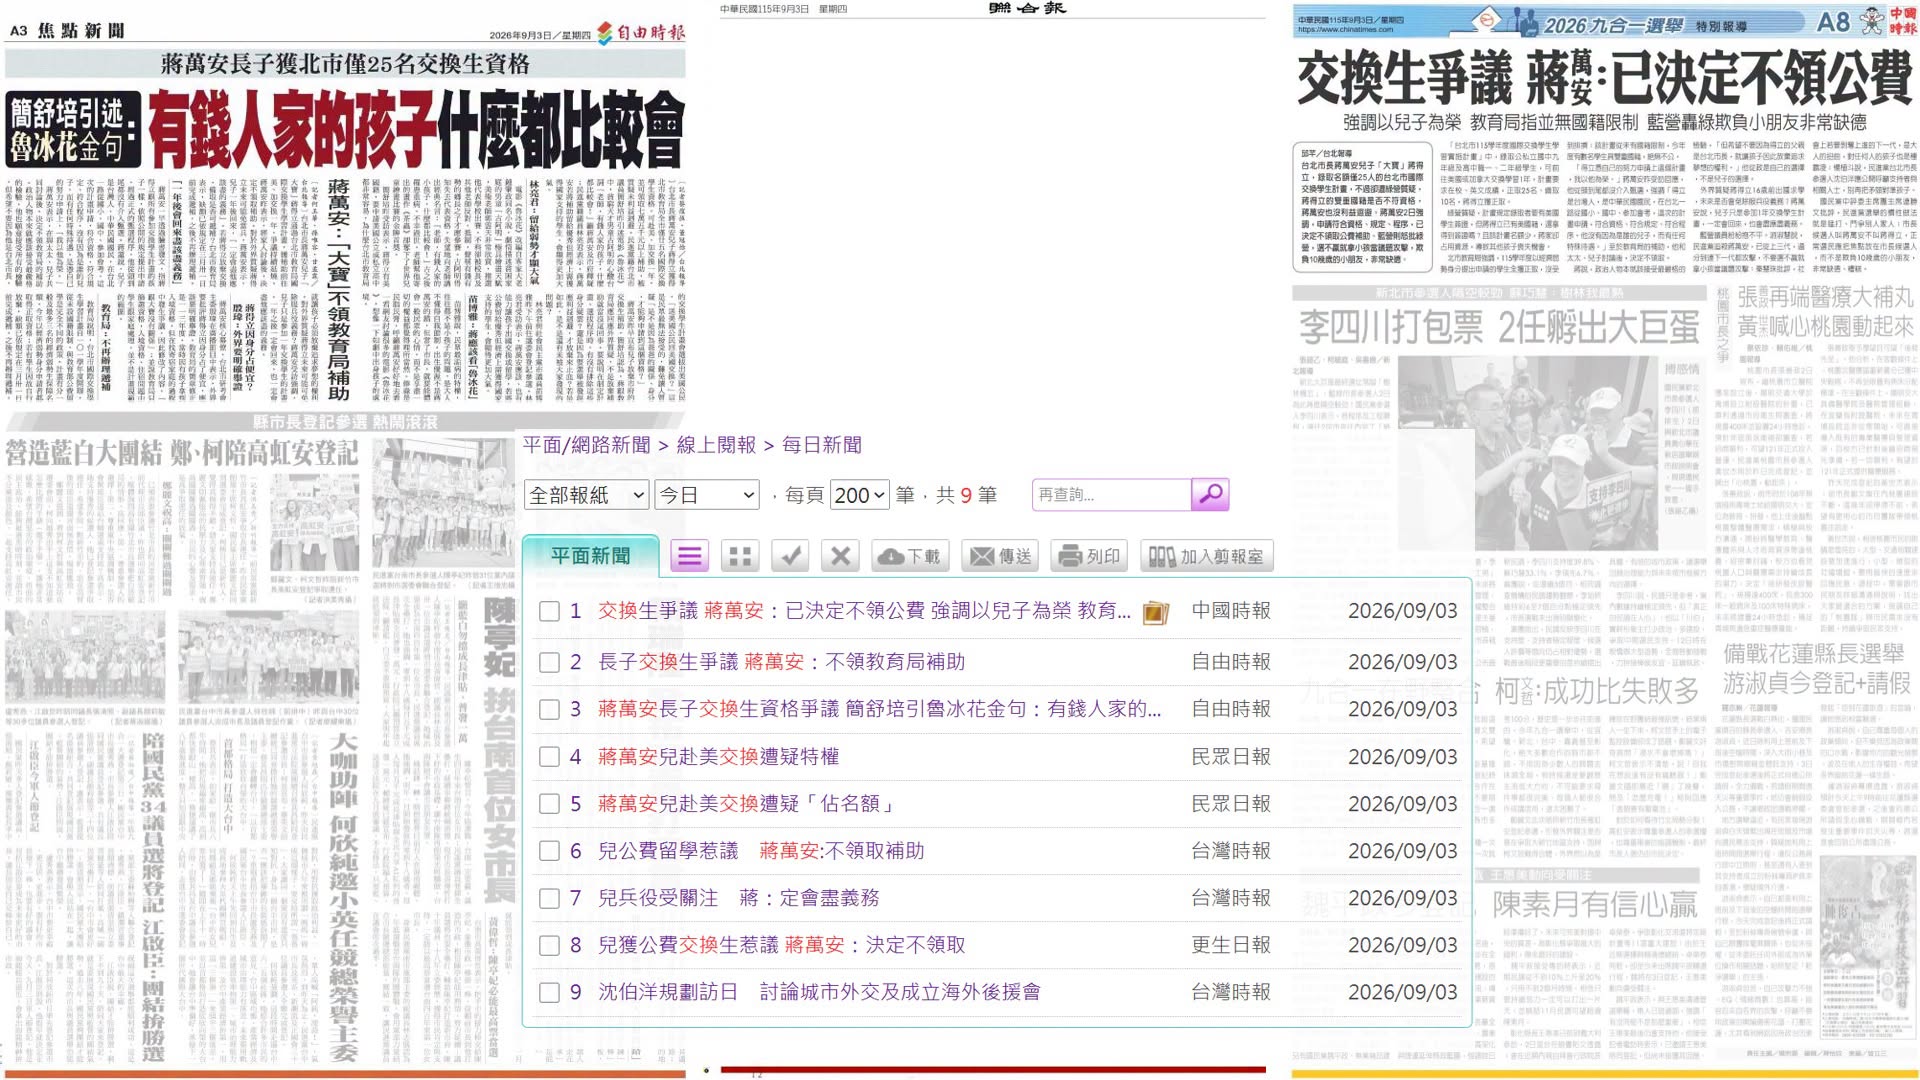The image size is (1920, 1080).
Task: Check the box for result 1
Action: [549, 611]
